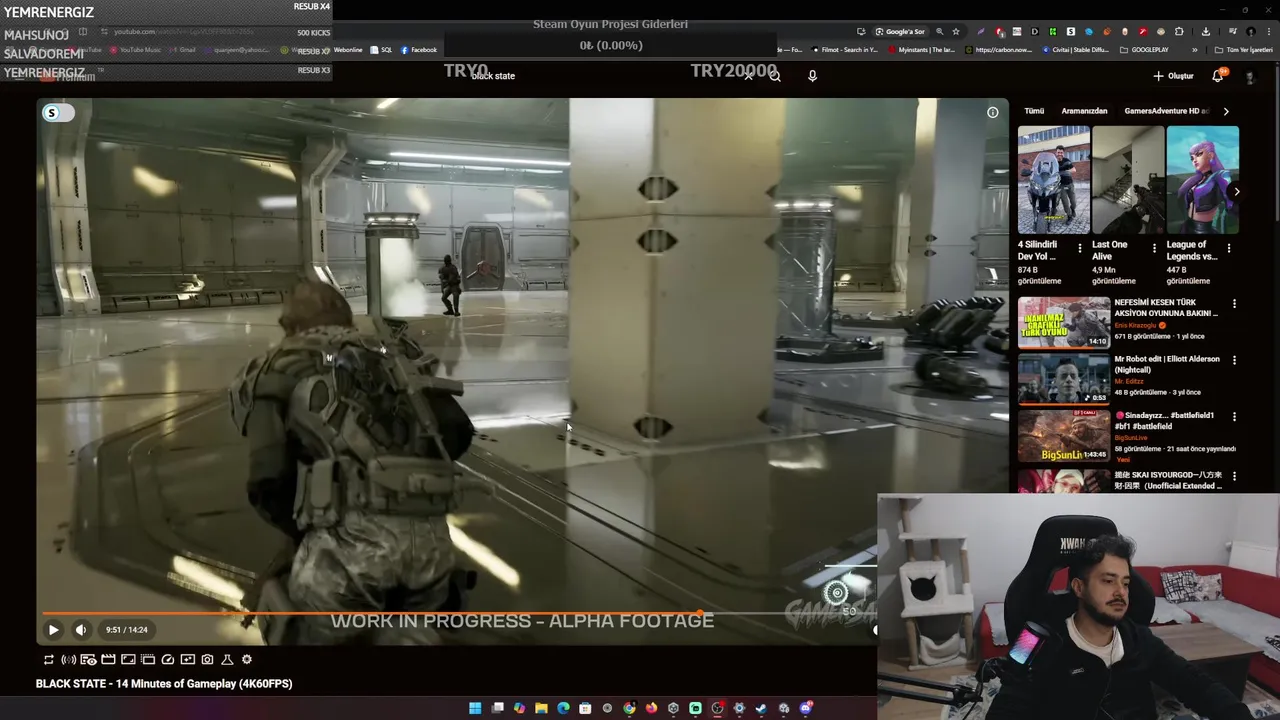Mute the video volume
Screen dimensions: 1280x720
(x=81, y=630)
